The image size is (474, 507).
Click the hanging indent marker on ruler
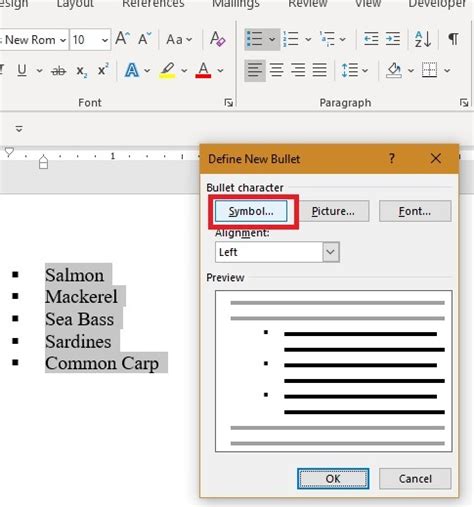click(x=43, y=159)
